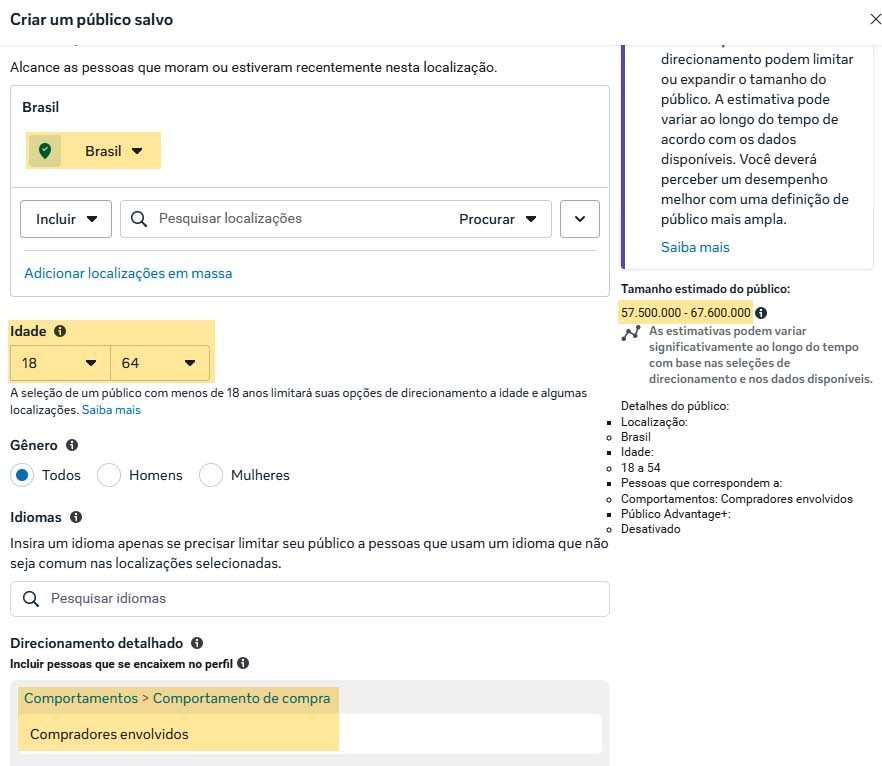The image size is (882, 766).
Task: Open the Procurar dropdown
Action: (x=502, y=218)
